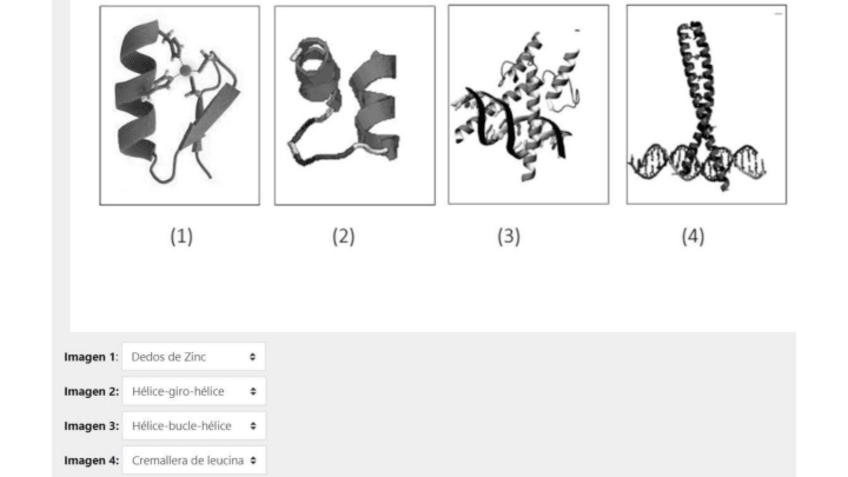The width and height of the screenshot is (848, 477).
Task: Click the Imagen 1 label
Action: (91, 357)
